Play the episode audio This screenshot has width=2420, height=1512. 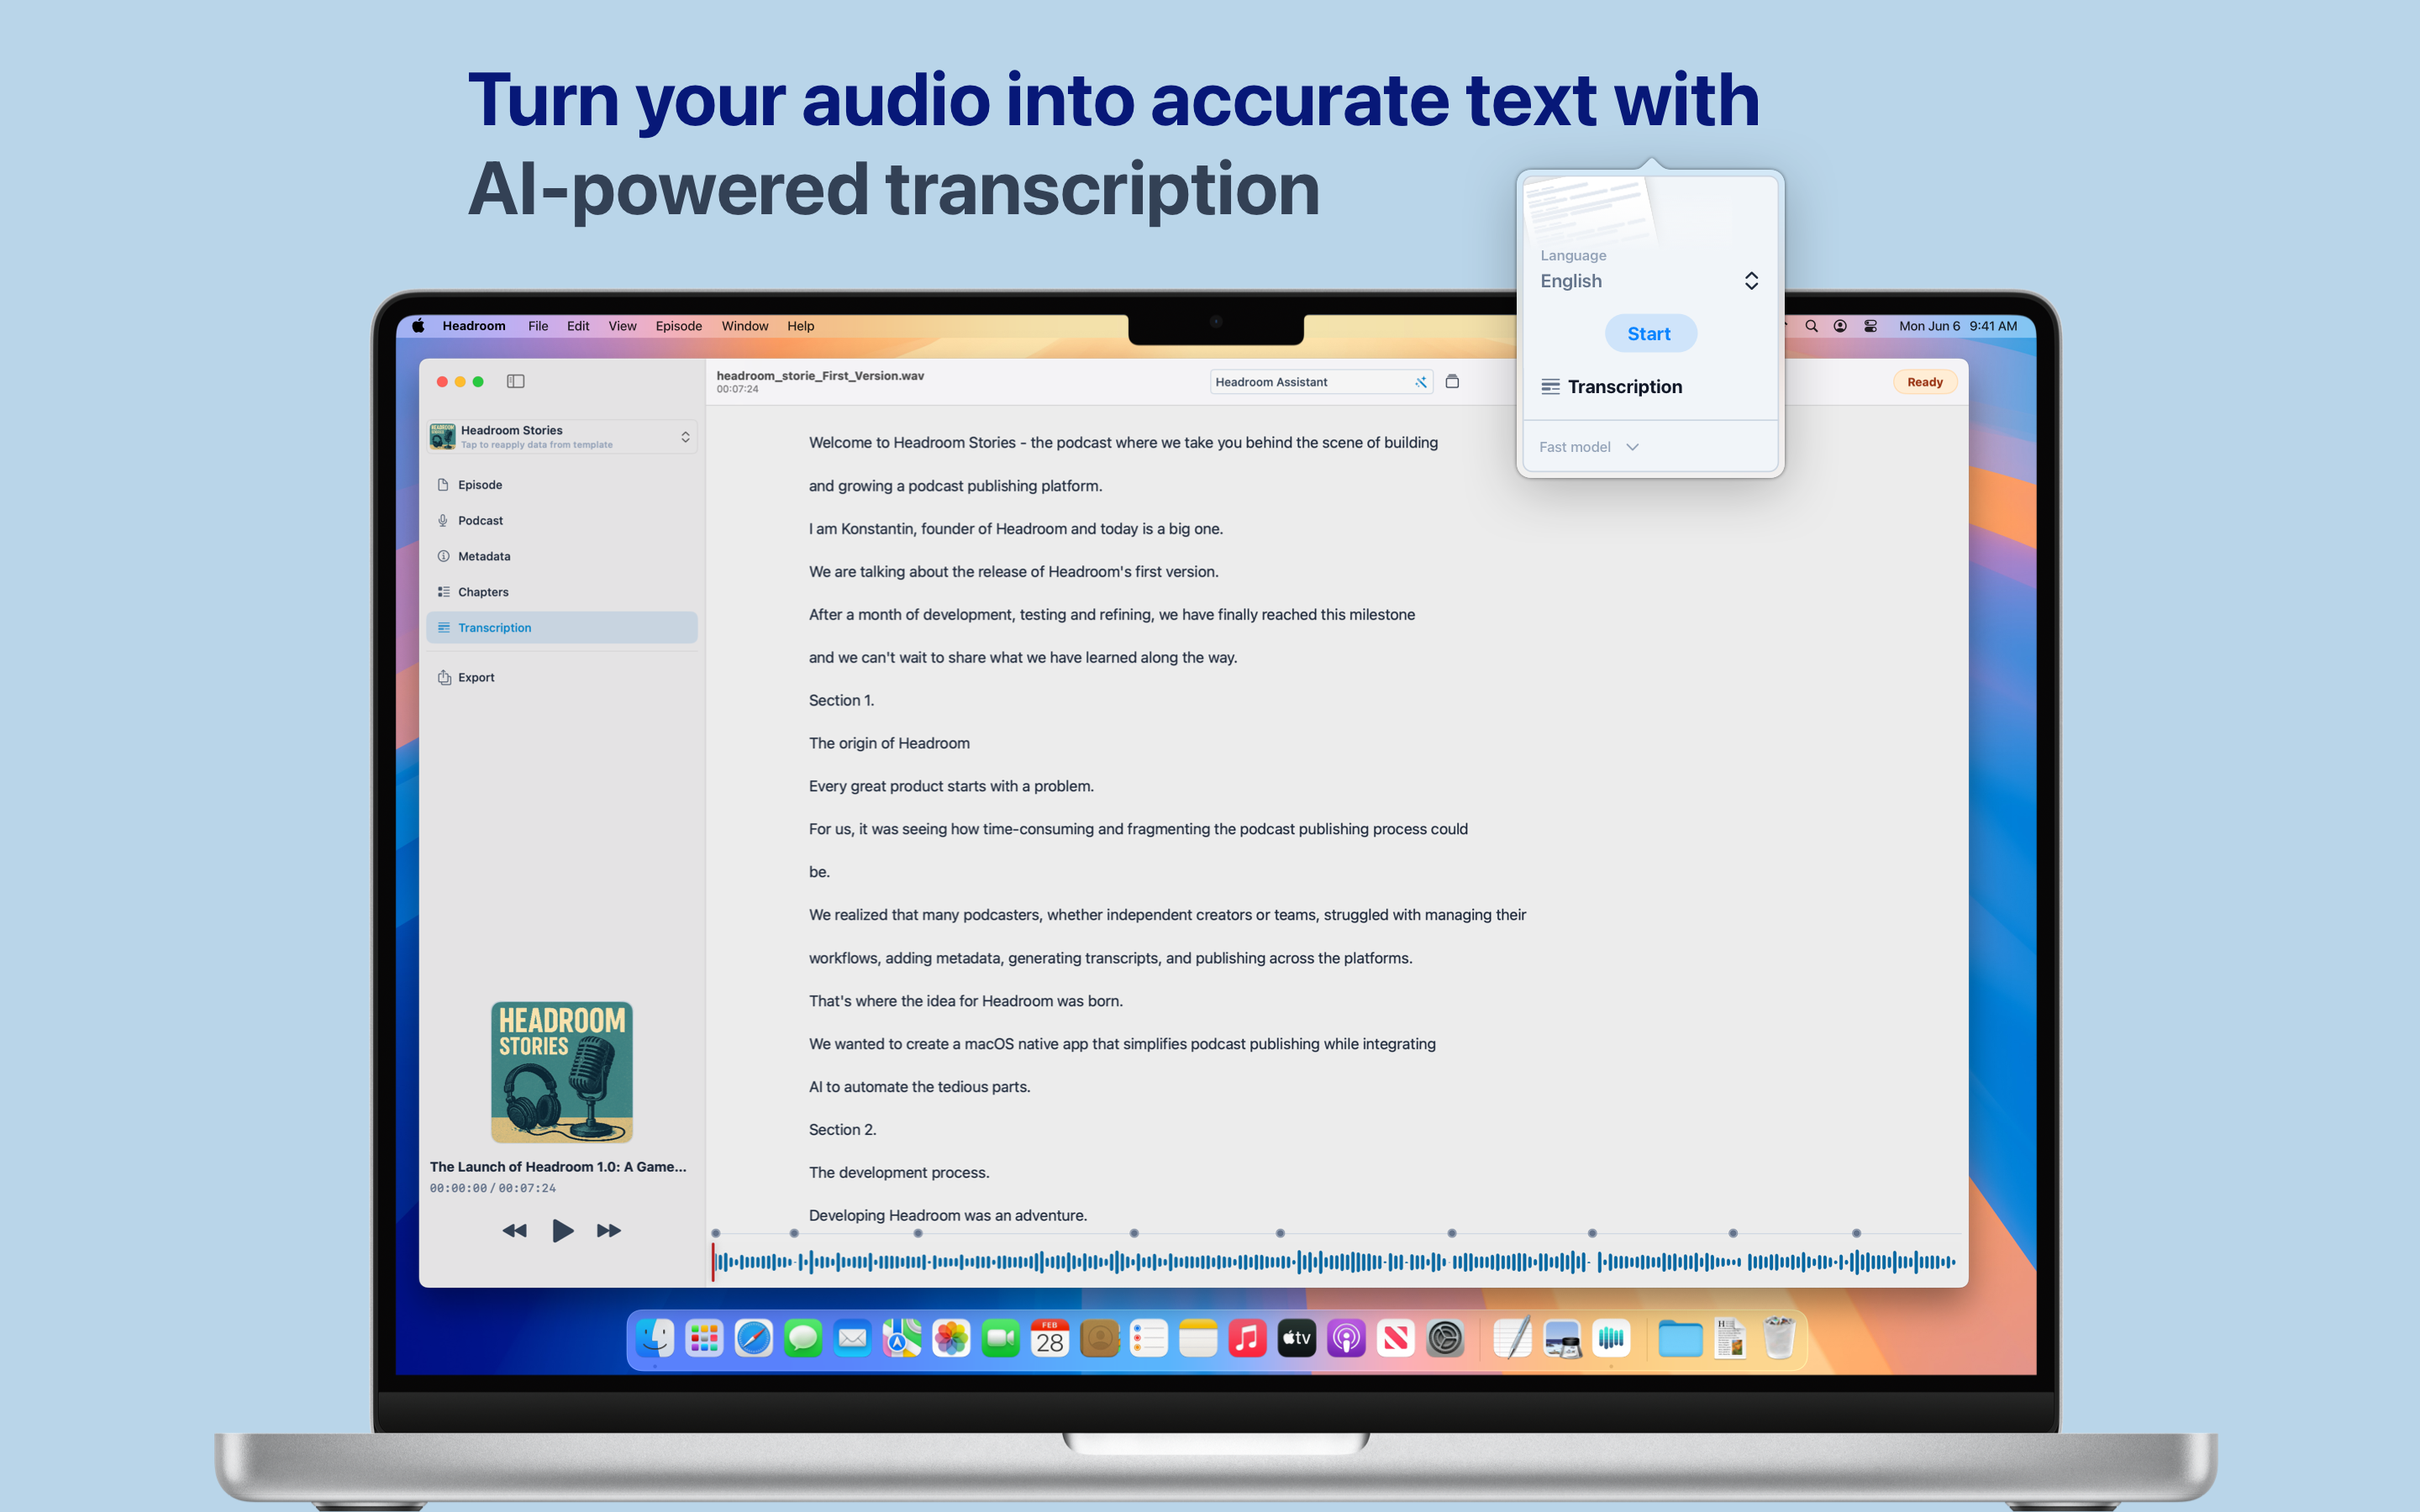click(562, 1230)
